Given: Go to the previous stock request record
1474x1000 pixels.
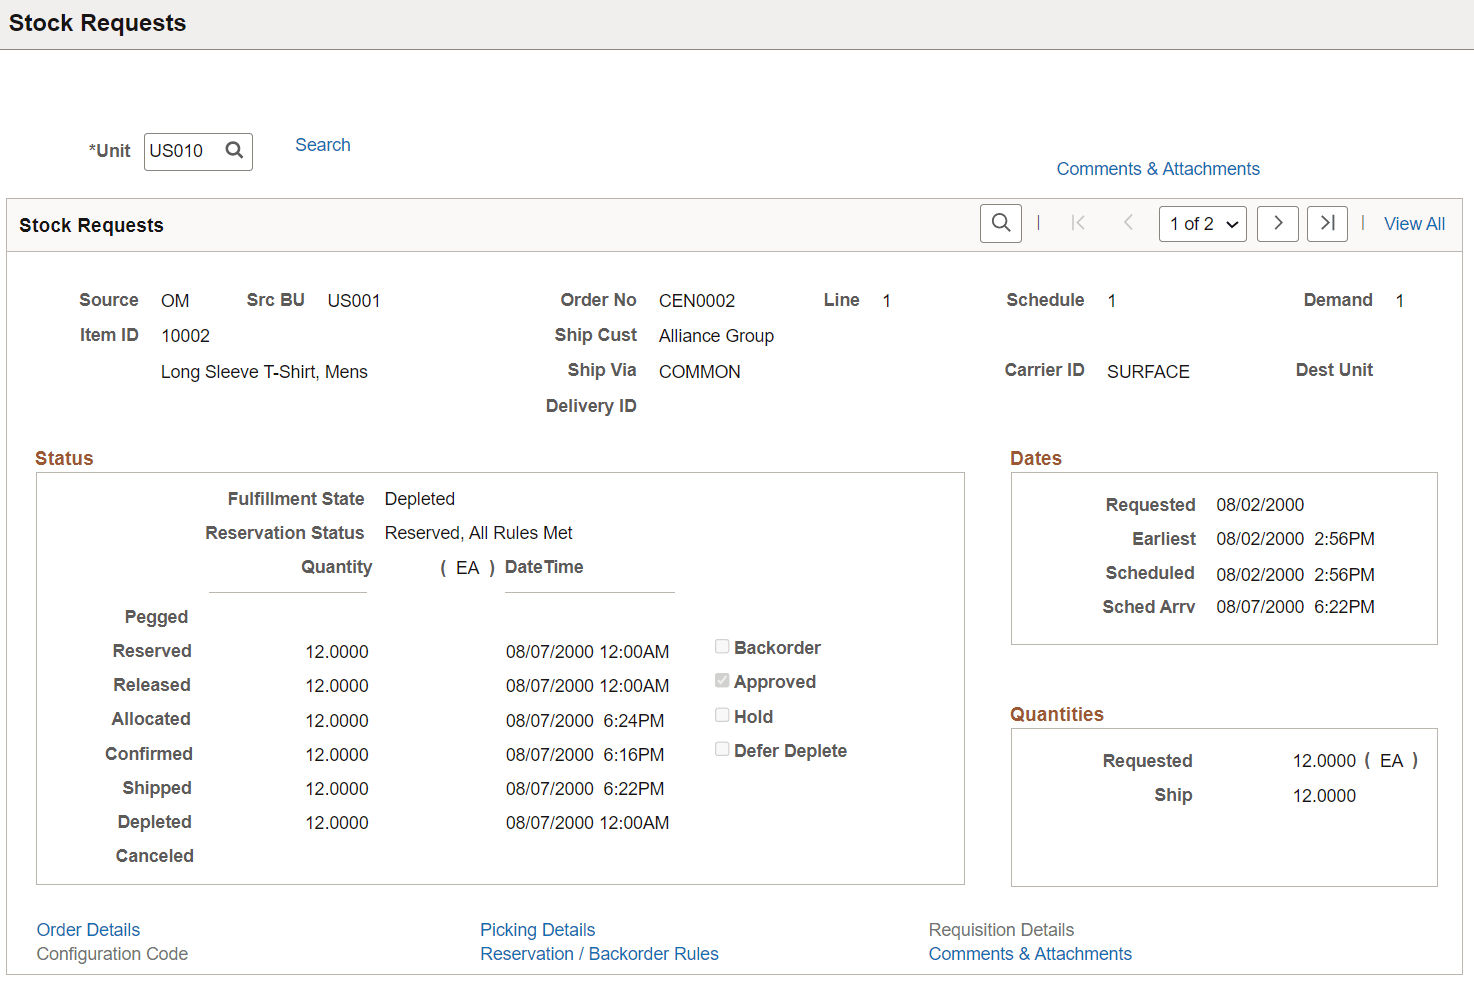Looking at the screenshot, I should (1128, 223).
